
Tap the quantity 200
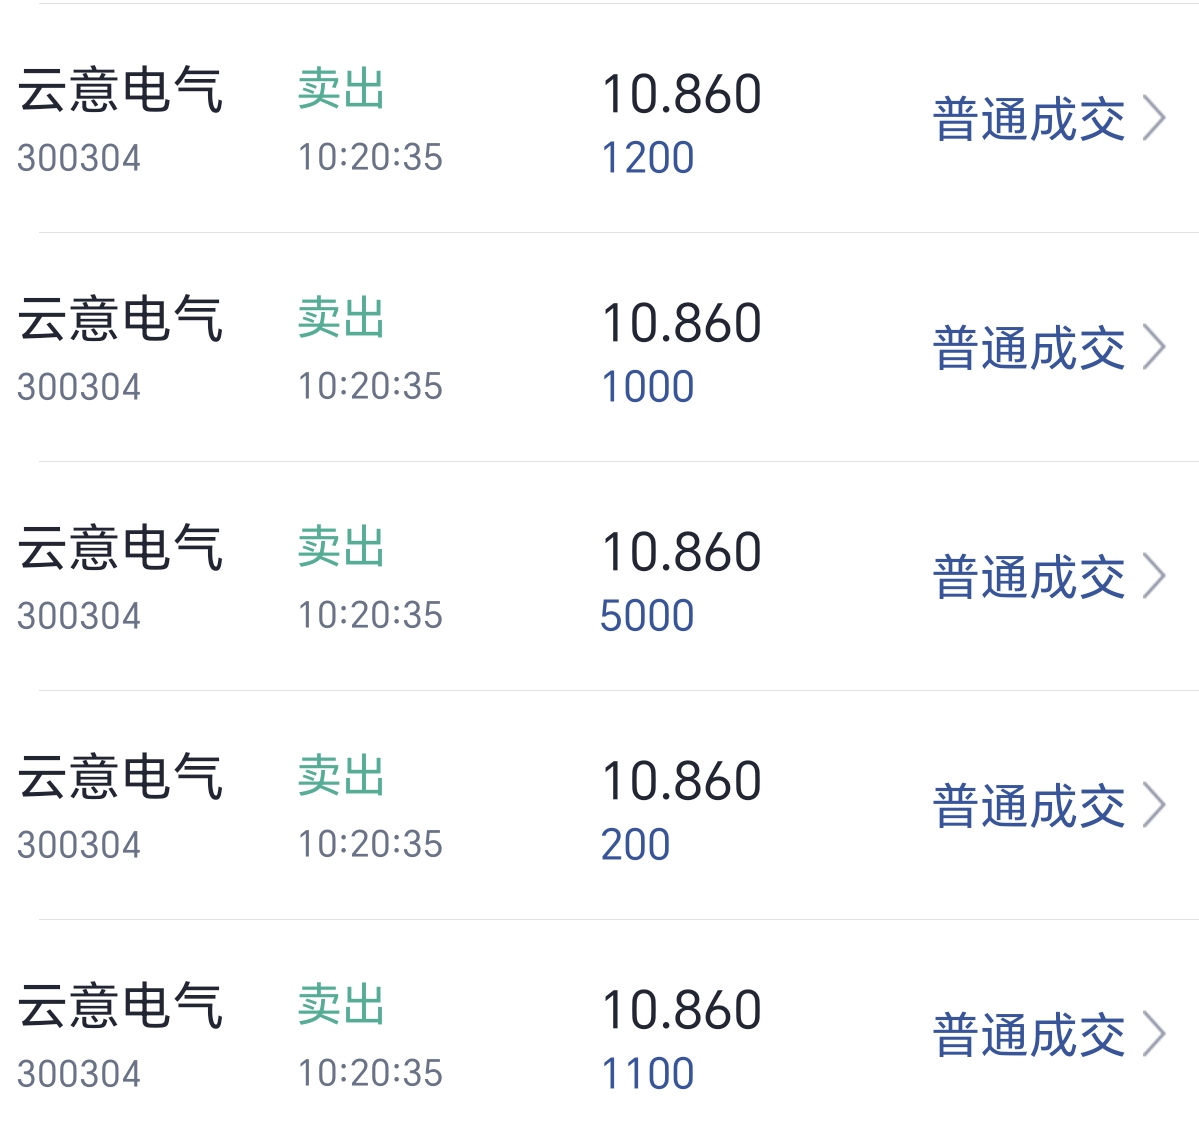click(635, 845)
